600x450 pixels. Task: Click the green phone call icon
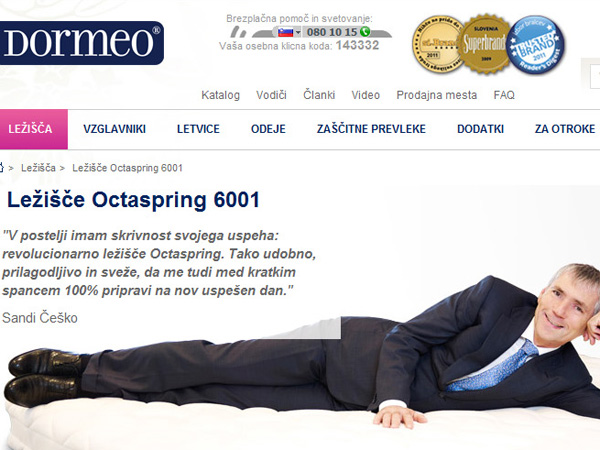click(365, 32)
